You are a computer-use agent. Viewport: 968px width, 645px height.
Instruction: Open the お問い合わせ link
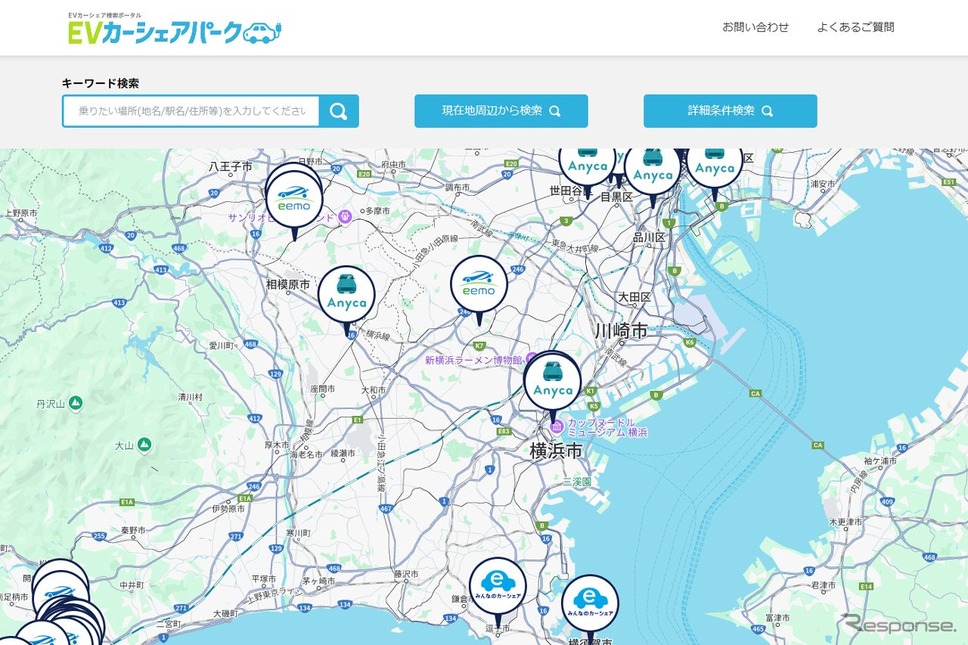click(x=756, y=27)
